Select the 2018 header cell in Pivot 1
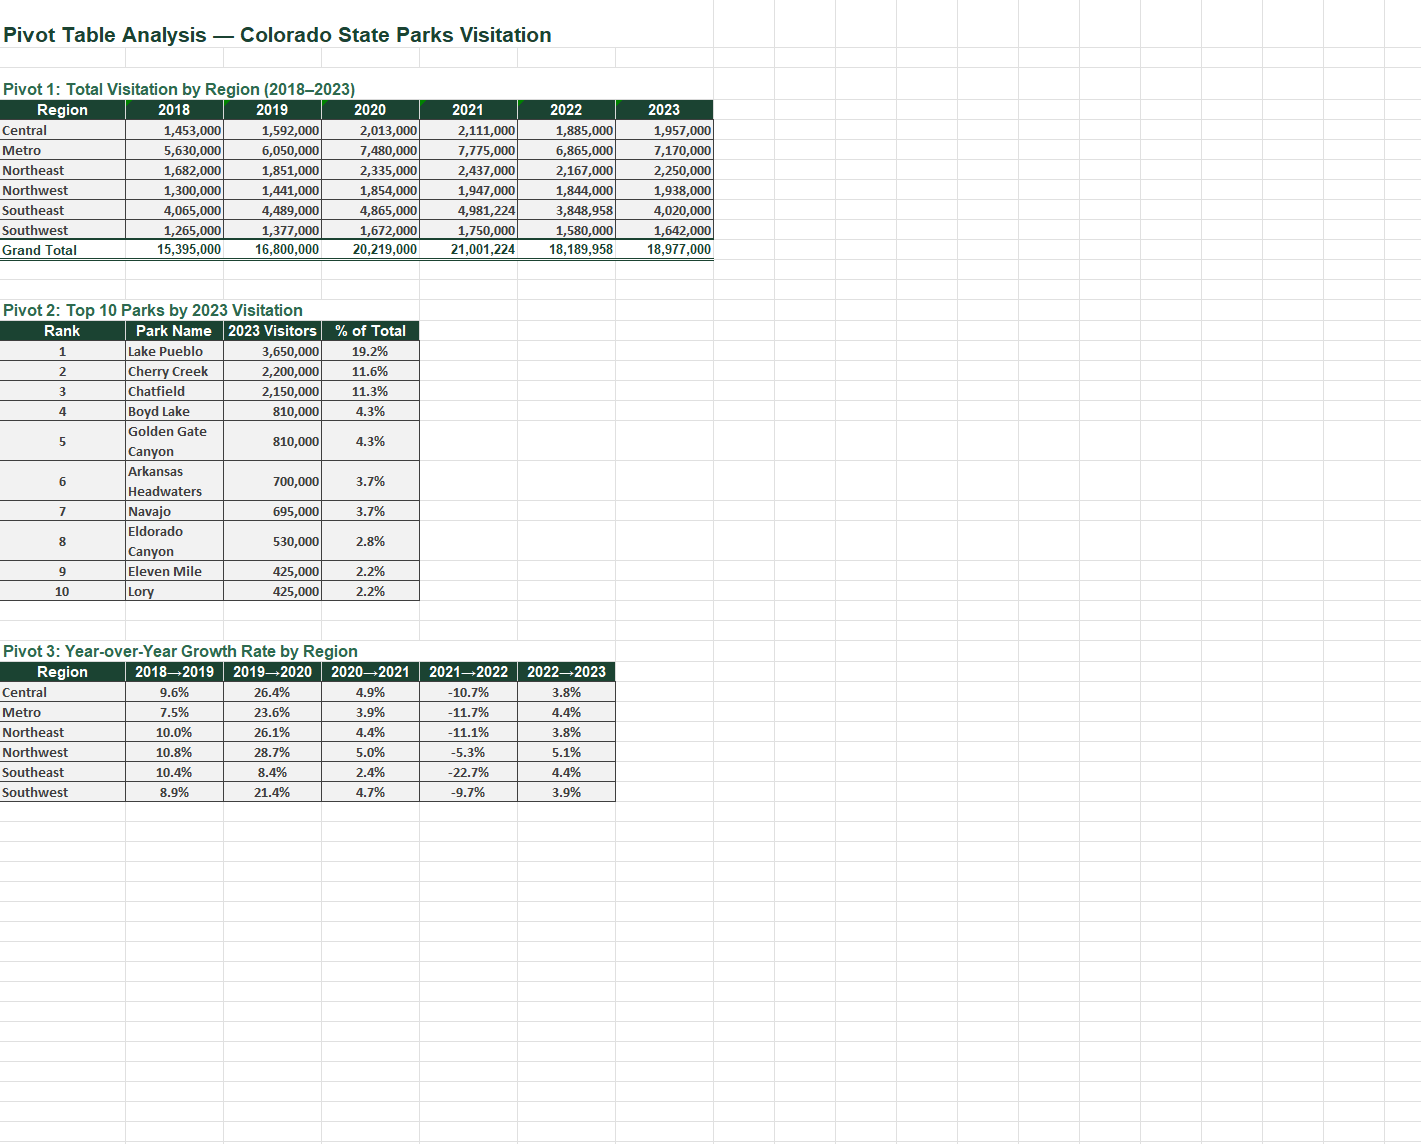The image size is (1421, 1144). point(173,110)
